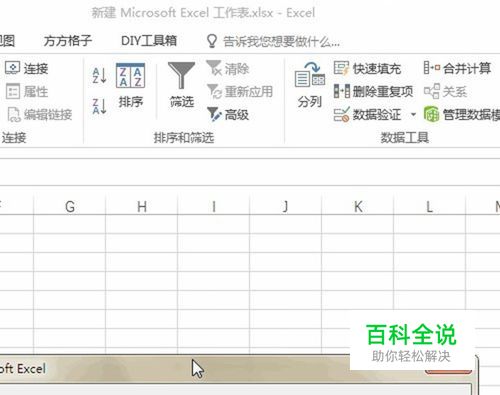
Task: Click the lightbulb Tell Me icon
Action: click(x=212, y=41)
